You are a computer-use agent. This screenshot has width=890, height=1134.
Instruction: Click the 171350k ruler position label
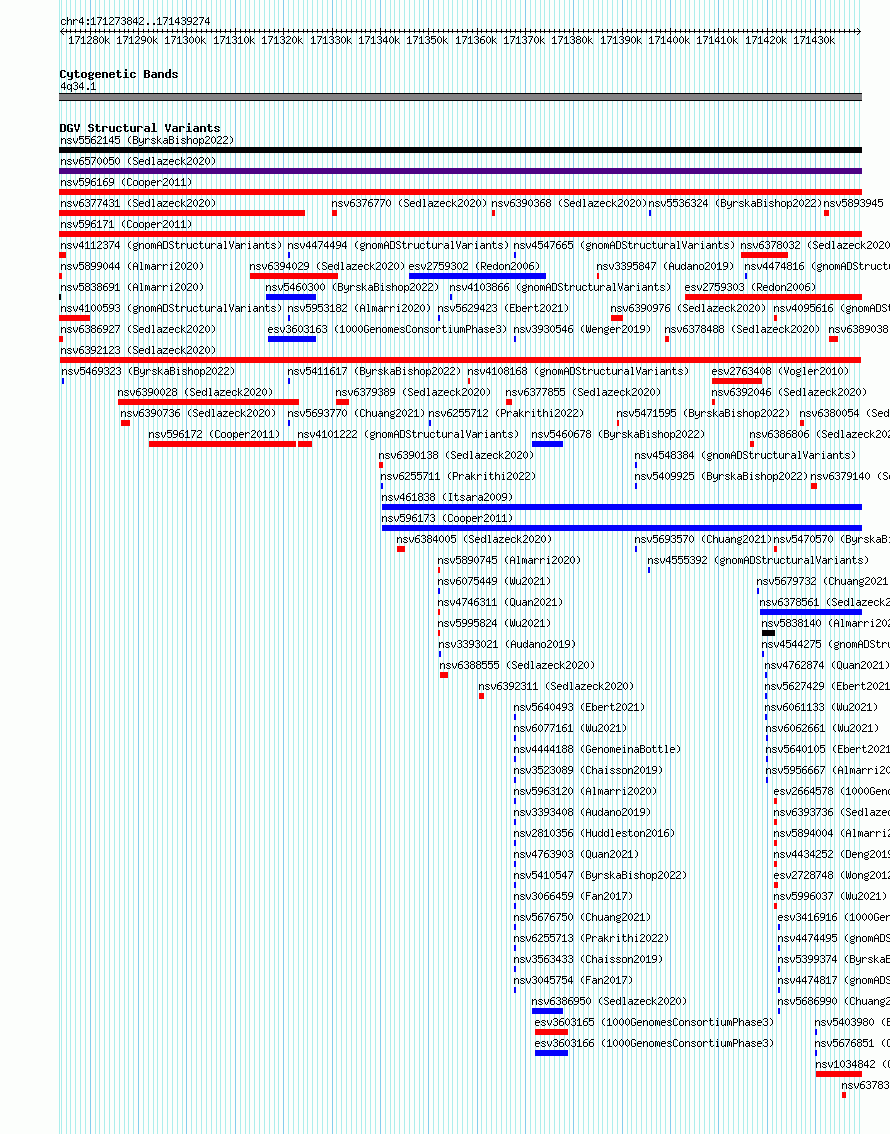click(x=427, y=40)
